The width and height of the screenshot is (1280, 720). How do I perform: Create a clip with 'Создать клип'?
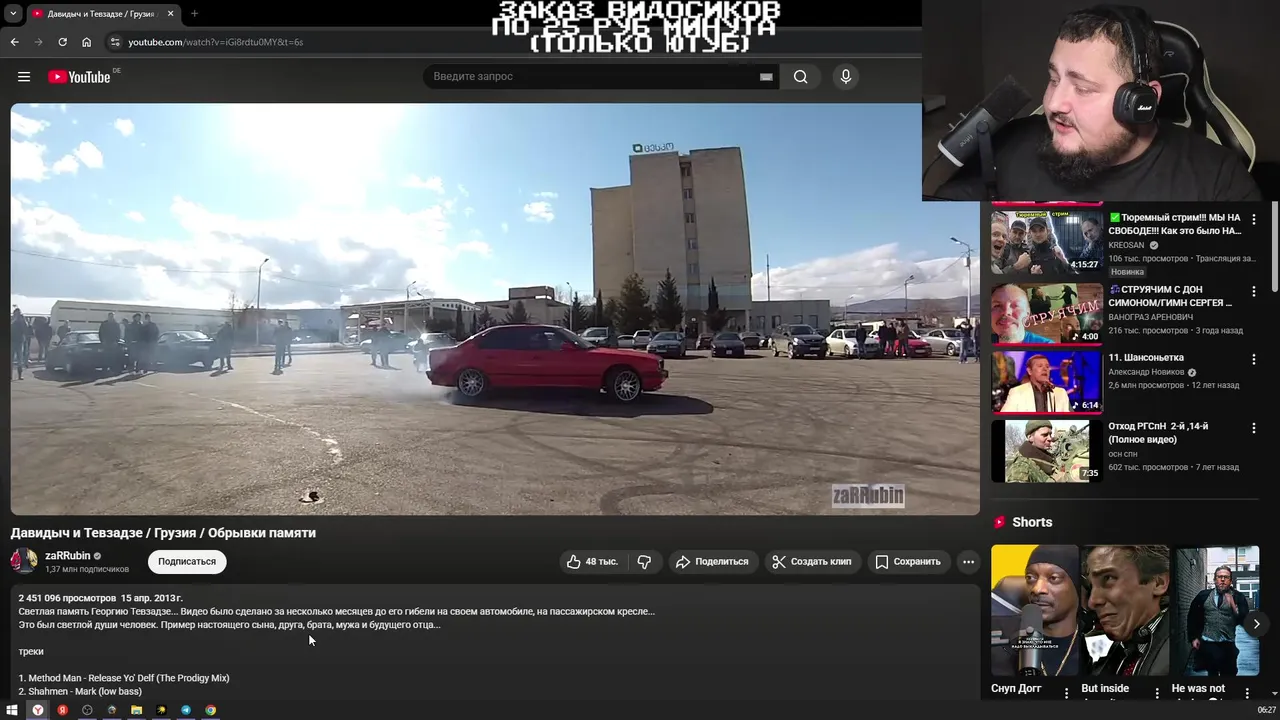tap(812, 562)
